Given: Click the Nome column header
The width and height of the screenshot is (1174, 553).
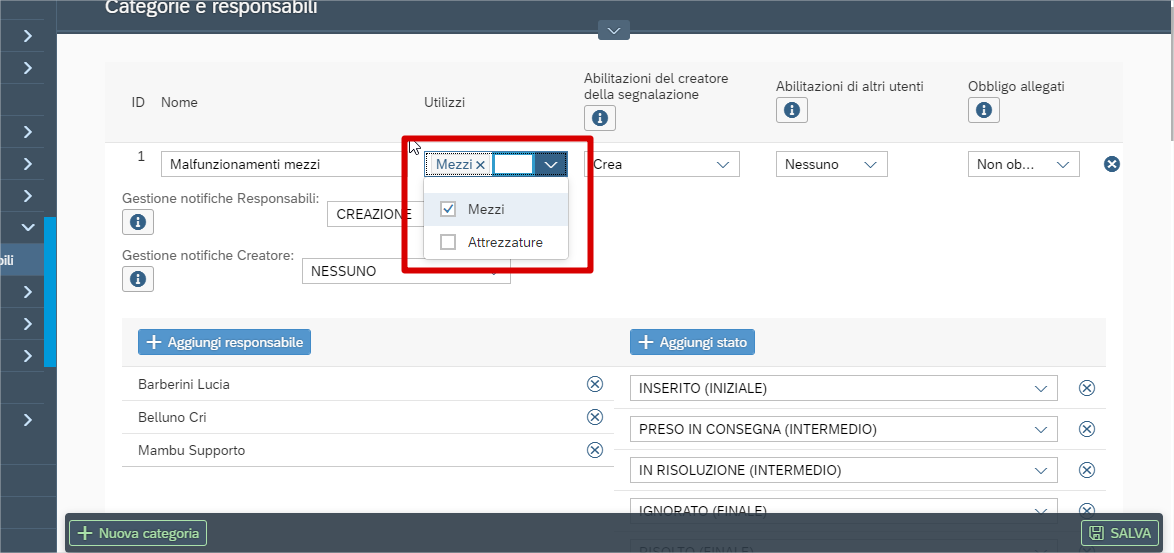Looking at the screenshot, I should click(x=179, y=103).
